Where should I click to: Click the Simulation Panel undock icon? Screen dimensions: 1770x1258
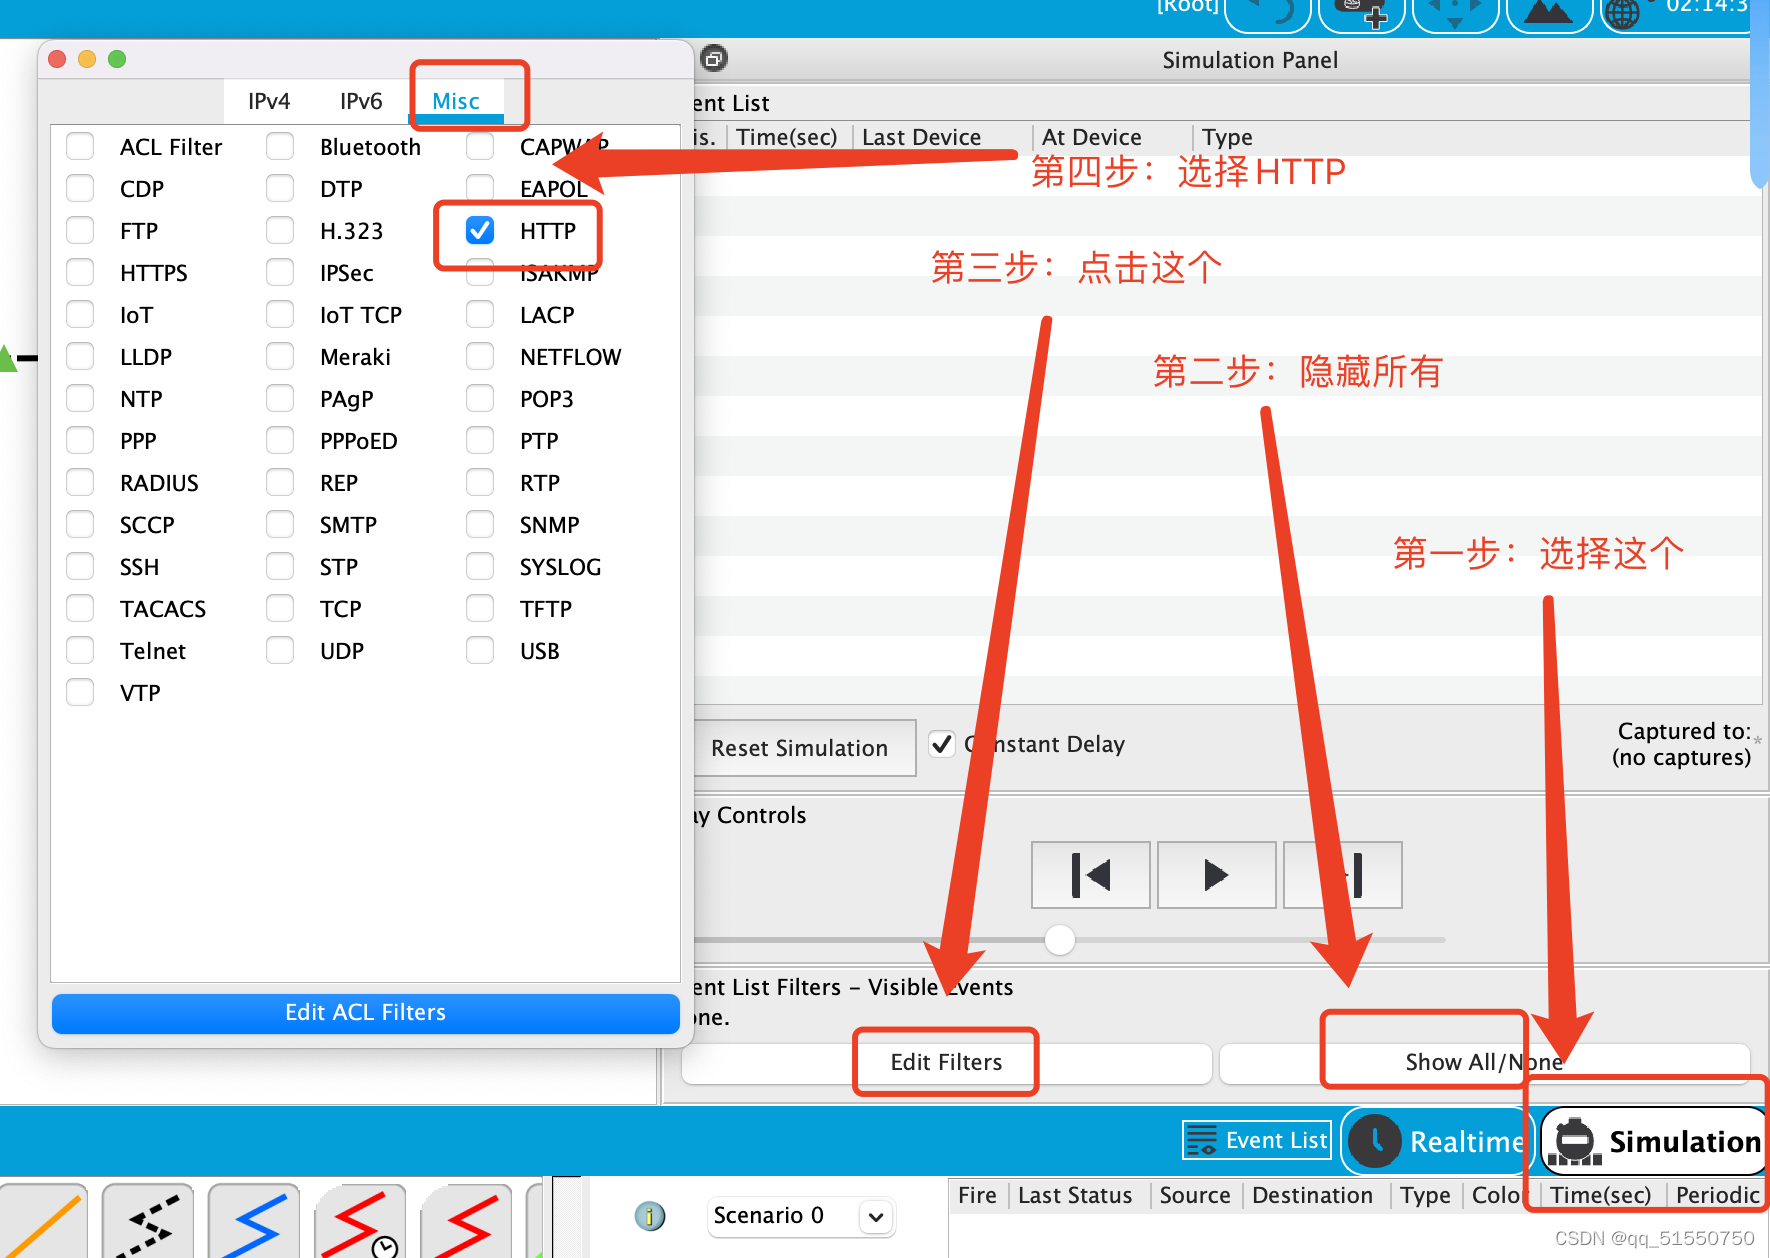(714, 58)
